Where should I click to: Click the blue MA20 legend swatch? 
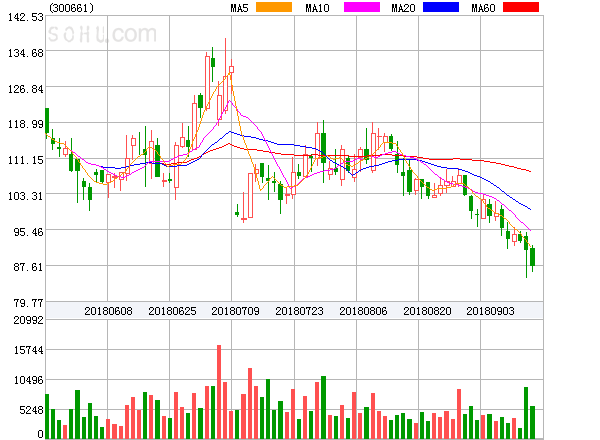coord(440,8)
